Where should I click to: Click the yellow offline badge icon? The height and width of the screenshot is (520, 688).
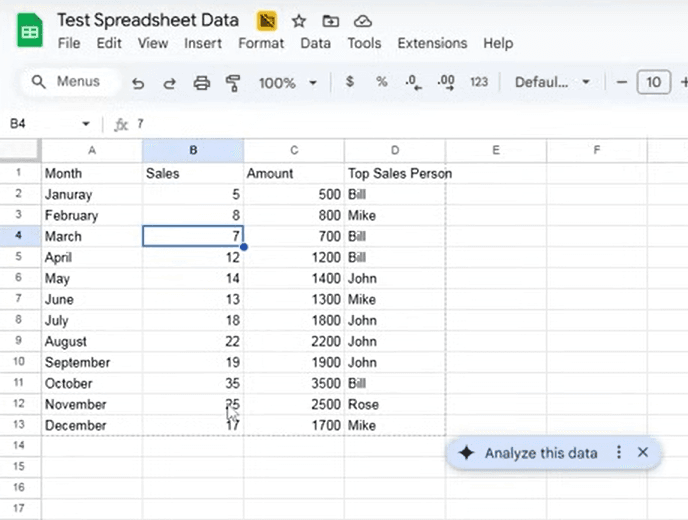point(267,21)
